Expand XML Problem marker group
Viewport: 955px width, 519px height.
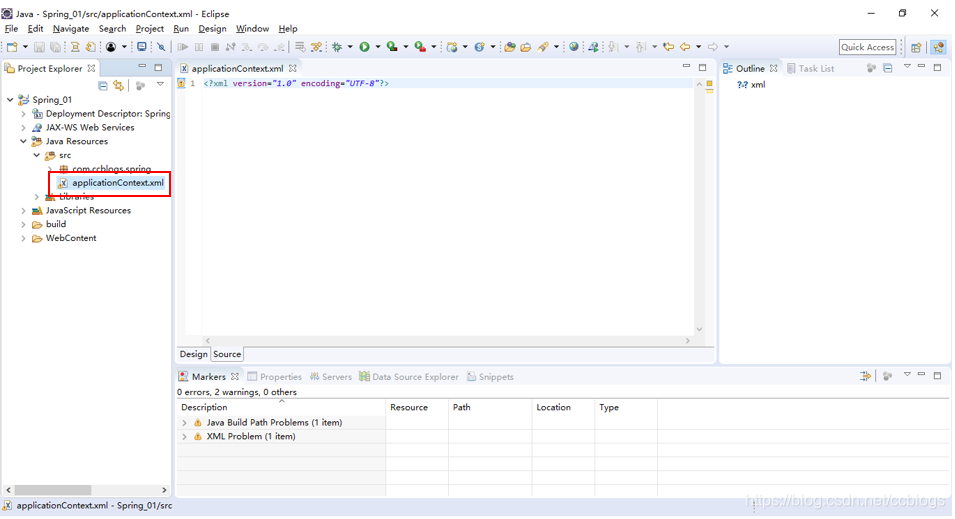(x=185, y=436)
